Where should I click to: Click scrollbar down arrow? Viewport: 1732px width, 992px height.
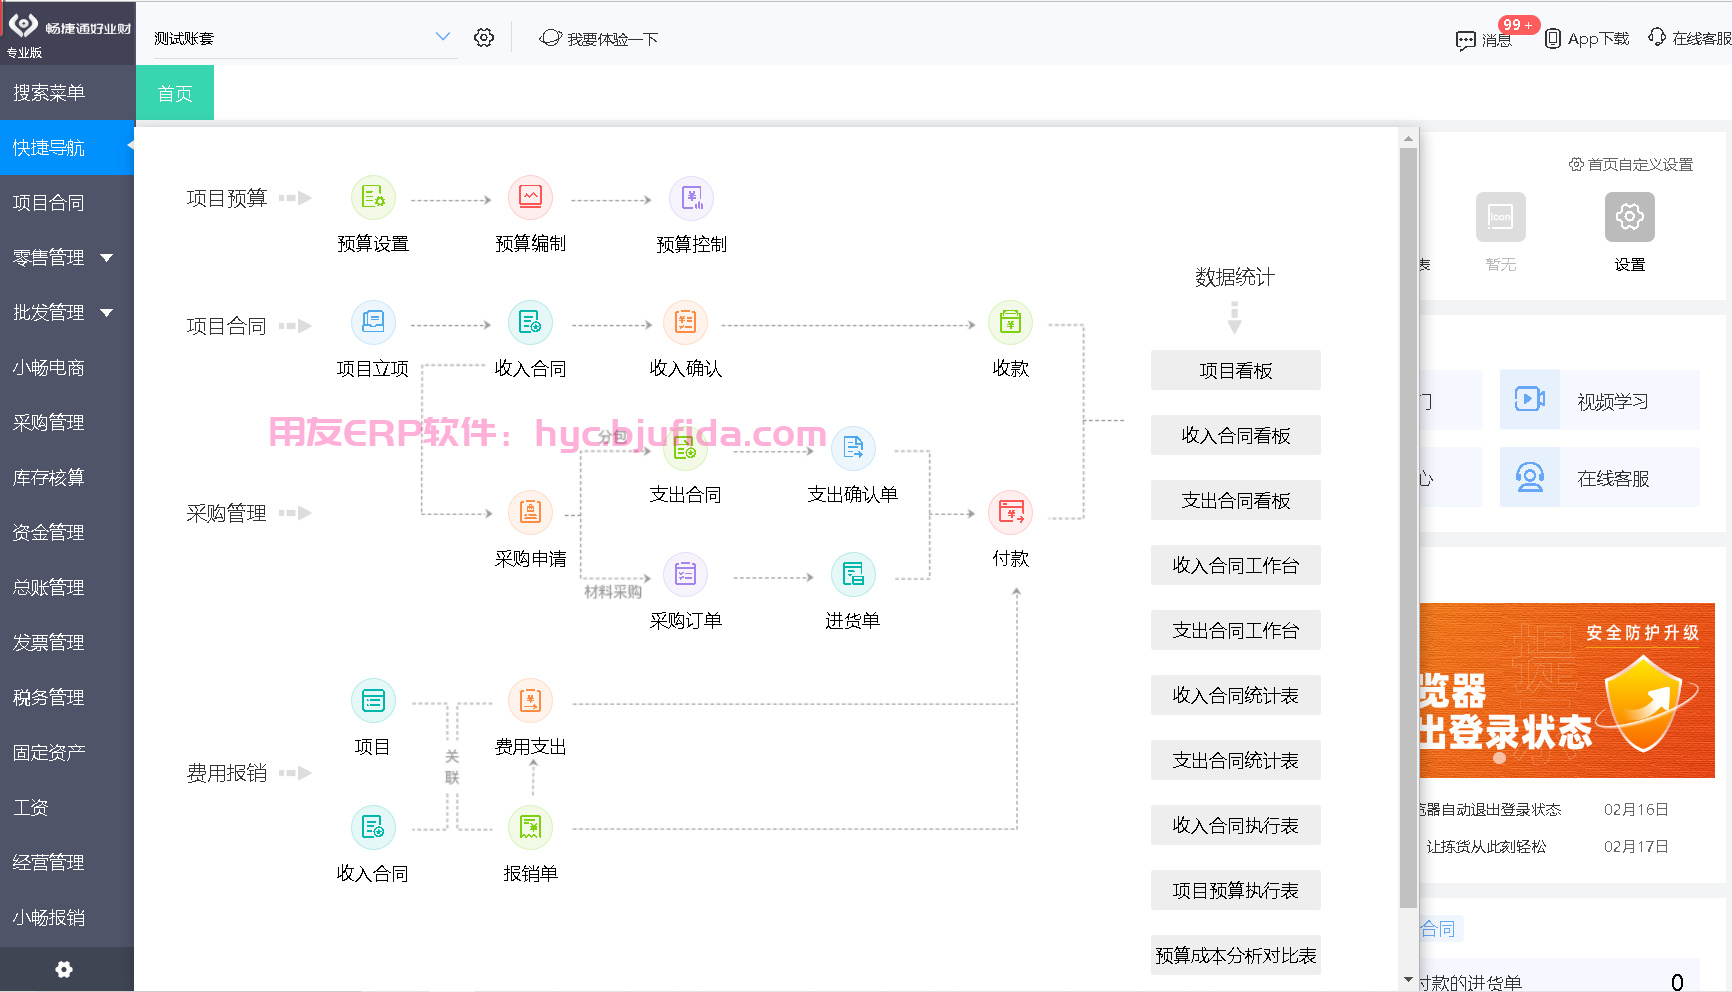coord(1409,980)
